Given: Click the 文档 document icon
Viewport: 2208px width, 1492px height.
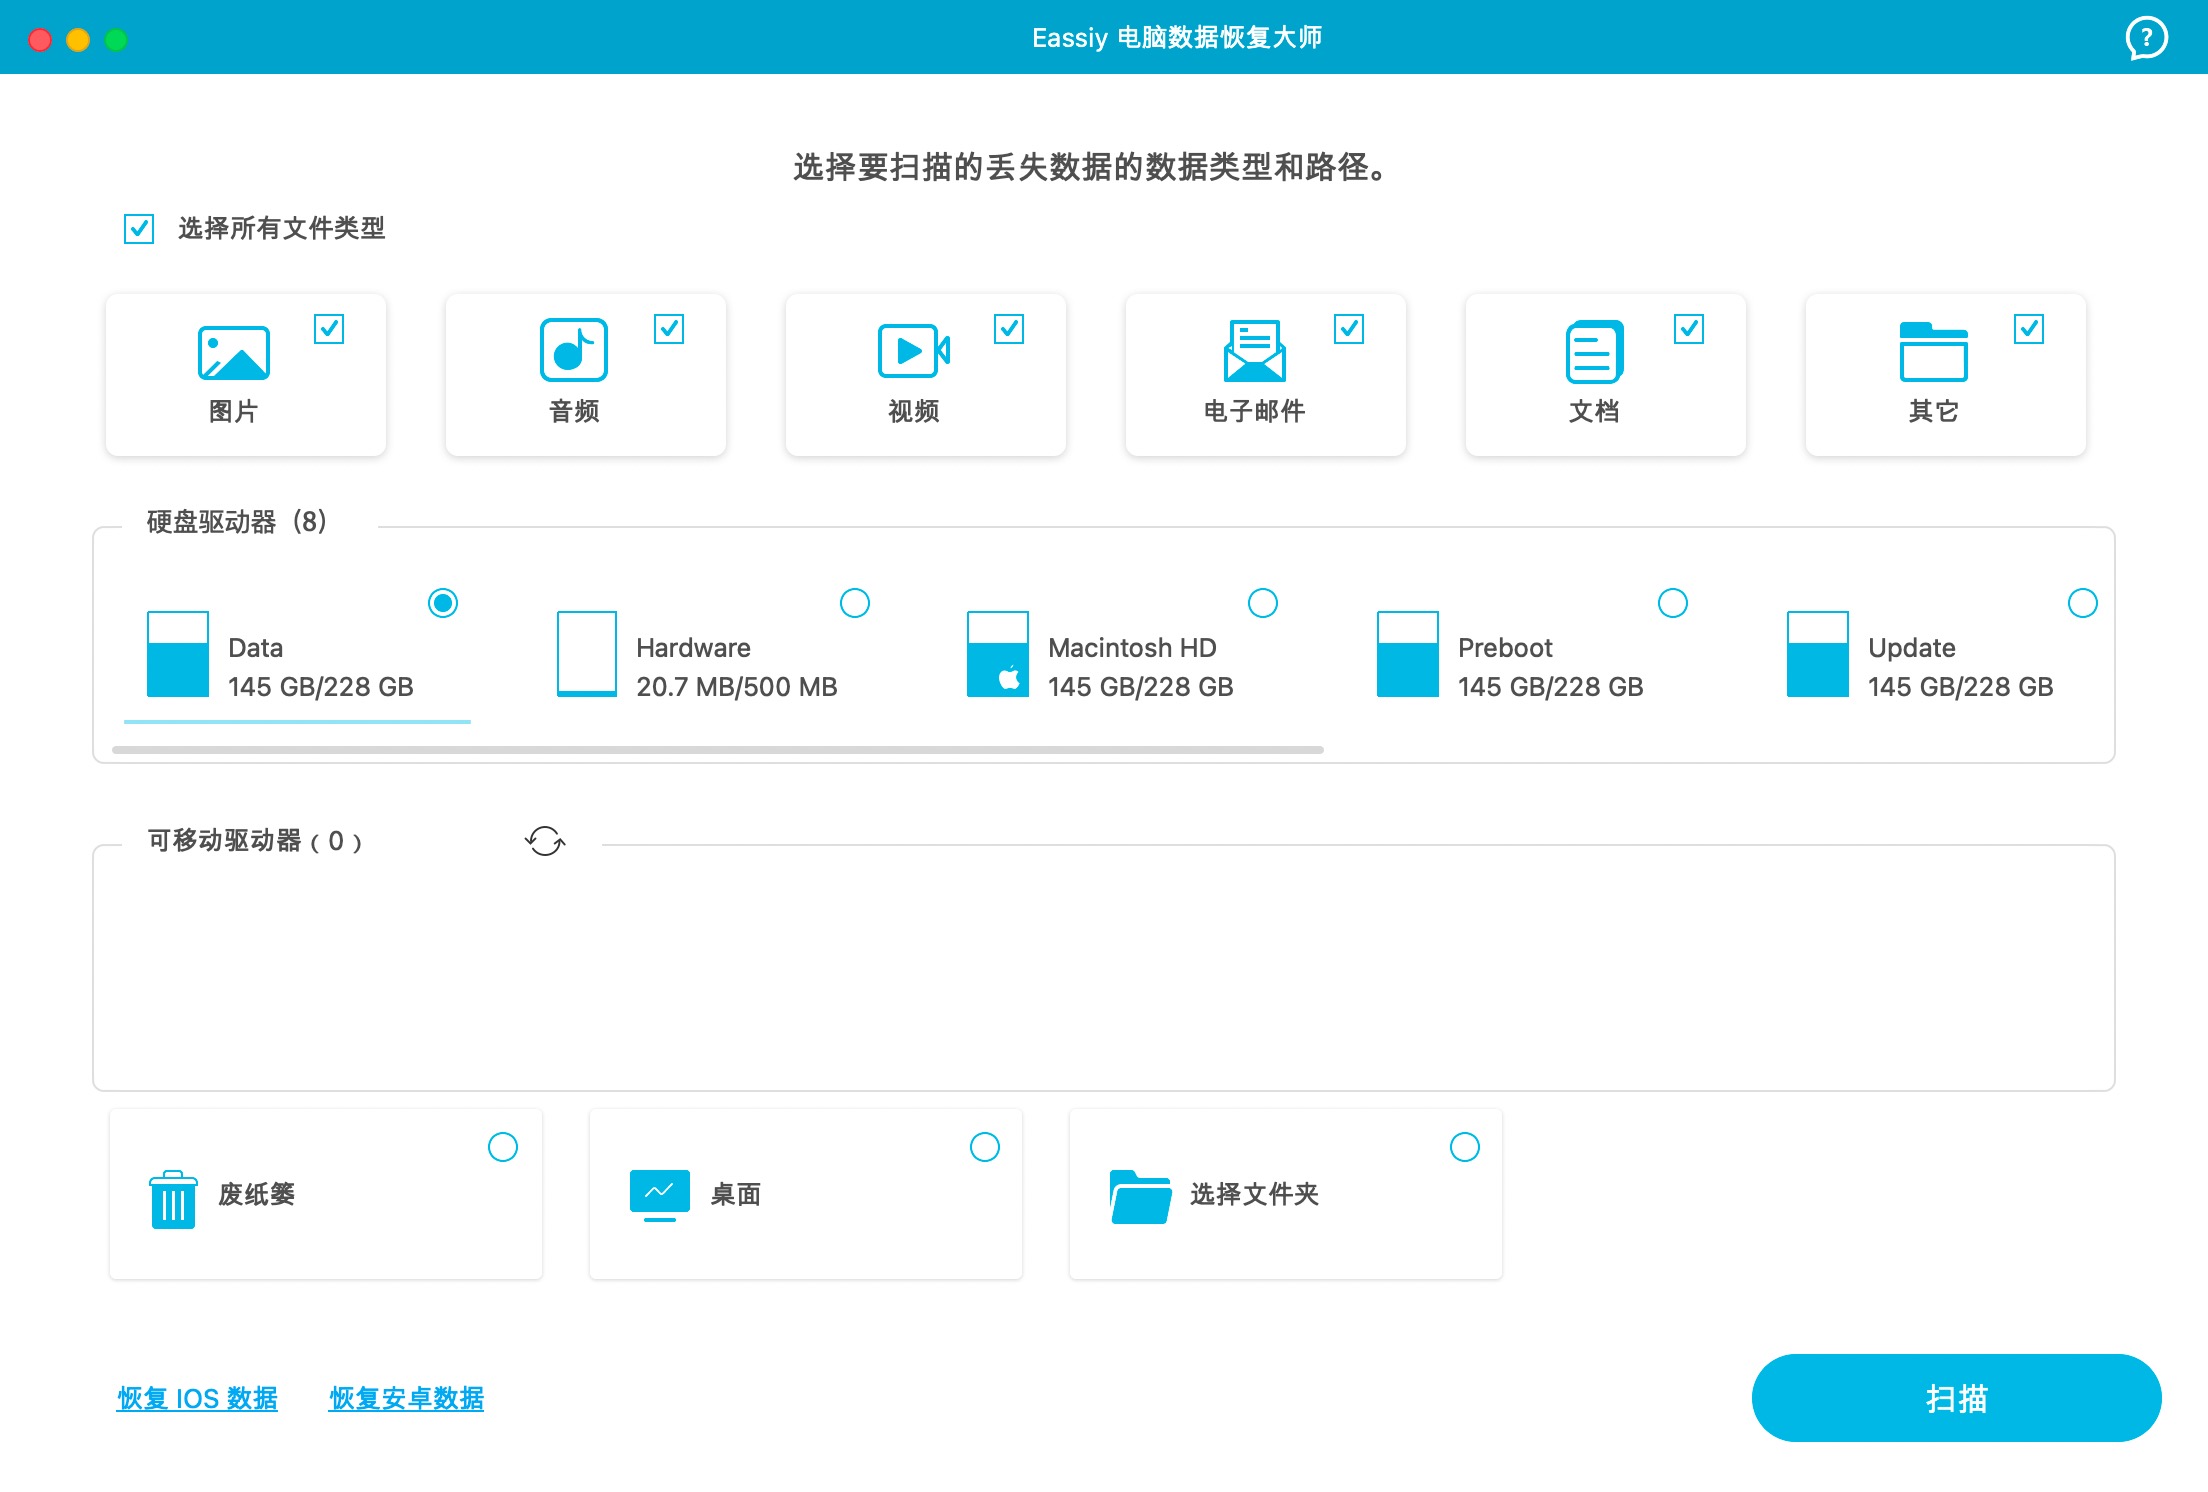Looking at the screenshot, I should (x=1594, y=351).
